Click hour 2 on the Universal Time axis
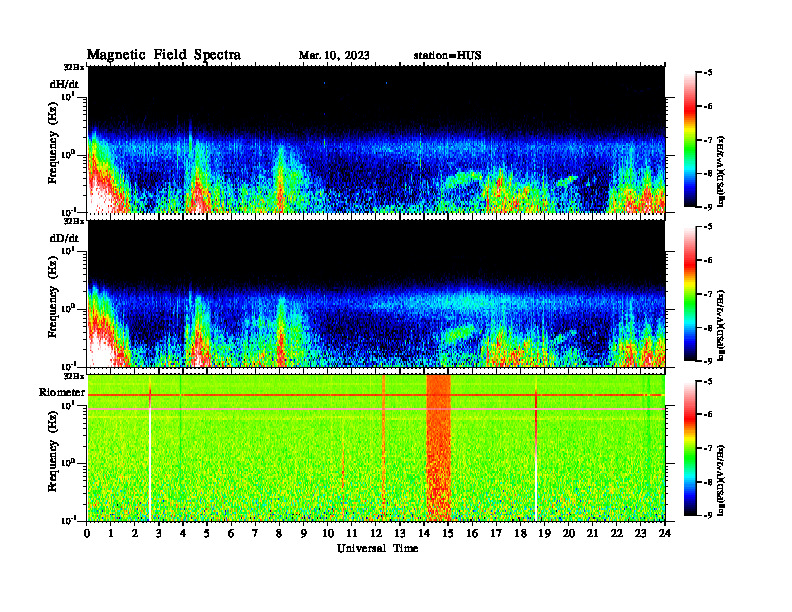This screenshot has width=792, height=612. (135, 534)
